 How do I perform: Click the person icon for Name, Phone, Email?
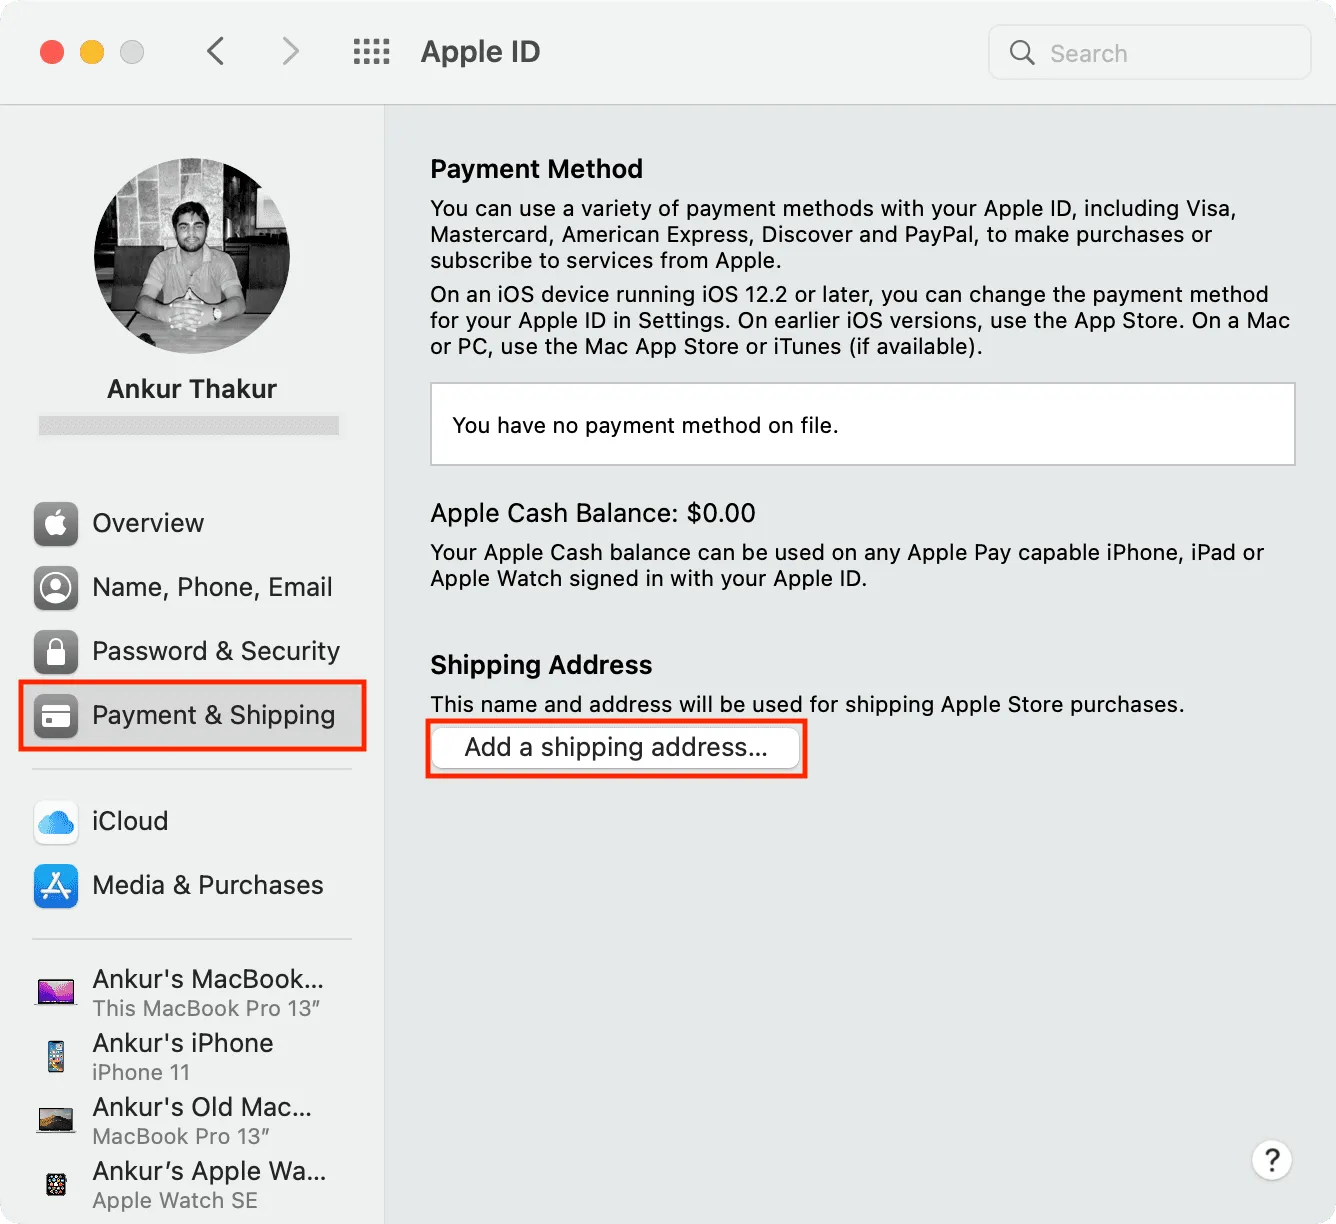coord(56,588)
